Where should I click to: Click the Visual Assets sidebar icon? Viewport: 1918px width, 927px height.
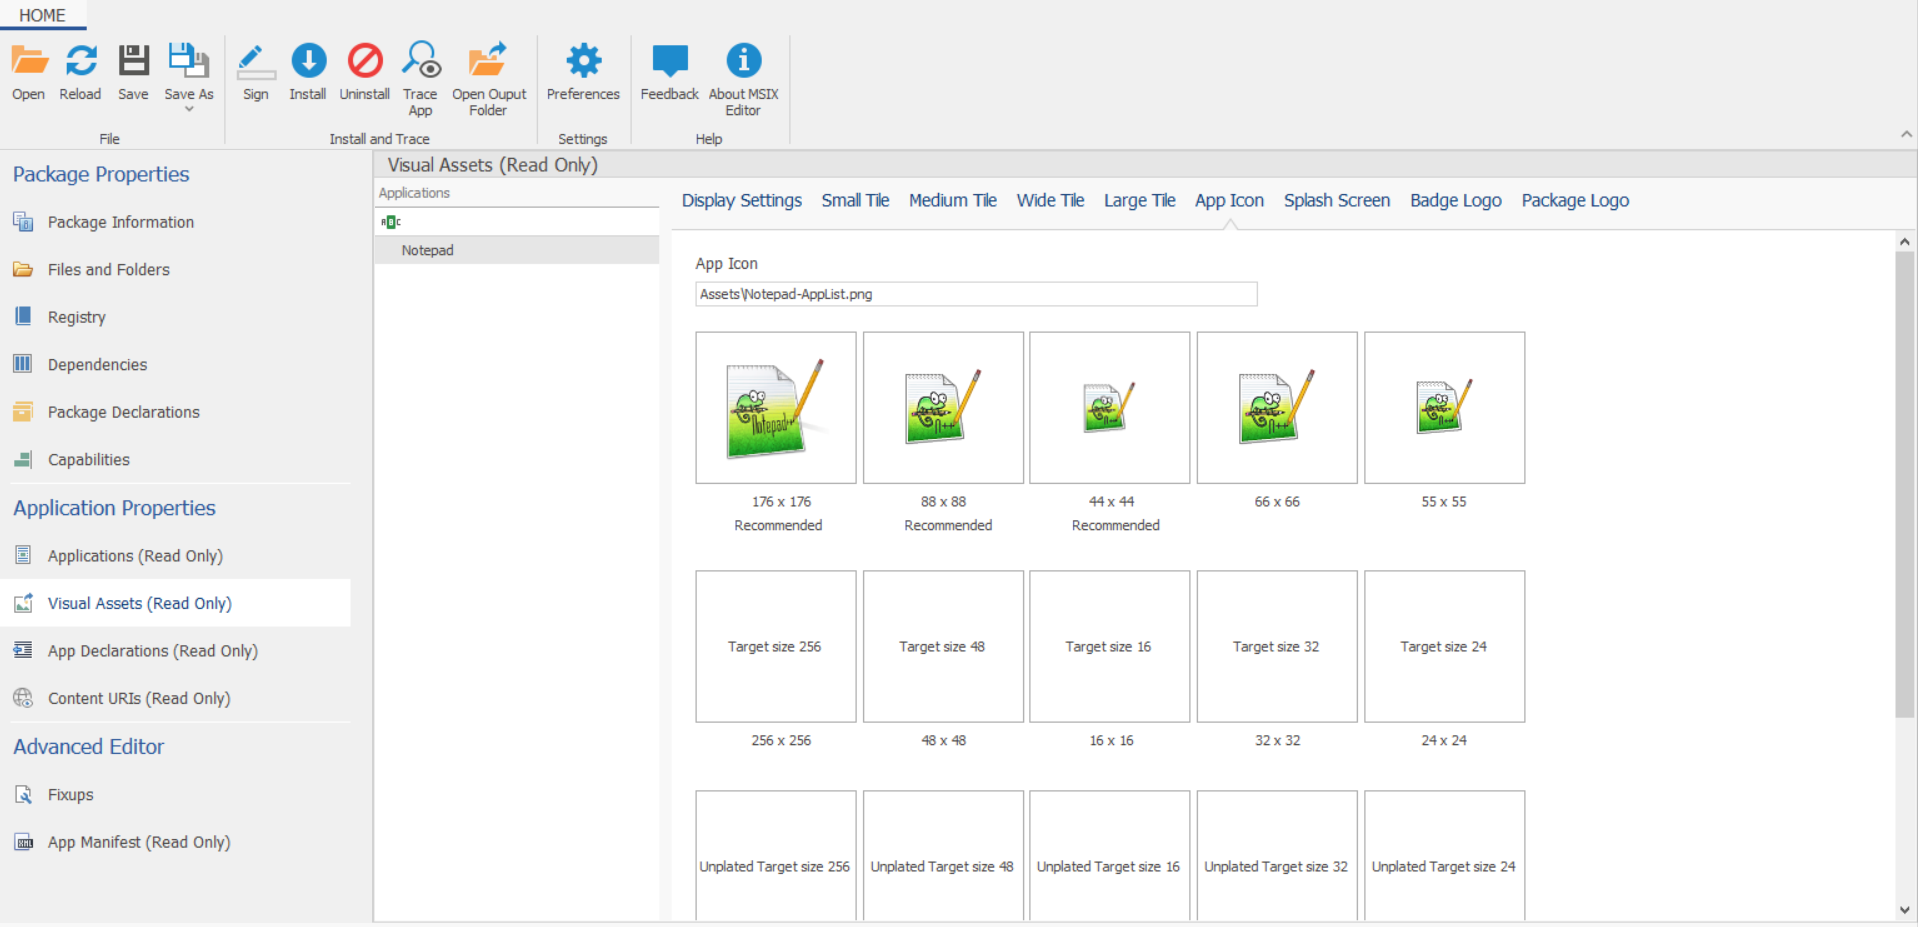23,603
